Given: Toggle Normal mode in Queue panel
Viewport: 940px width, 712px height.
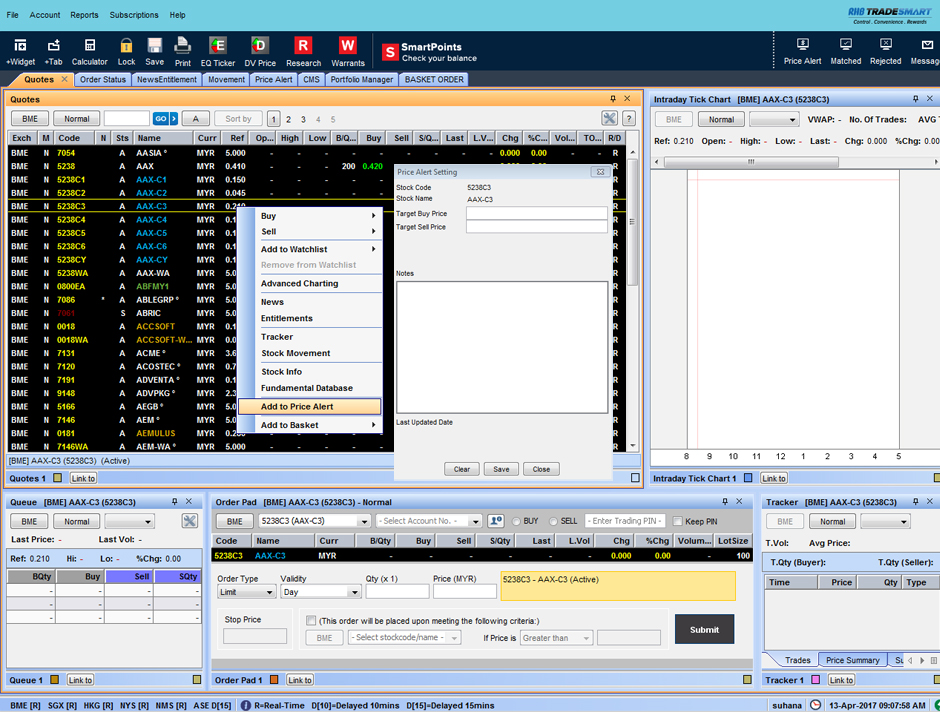Looking at the screenshot, I should click(77, 521).
